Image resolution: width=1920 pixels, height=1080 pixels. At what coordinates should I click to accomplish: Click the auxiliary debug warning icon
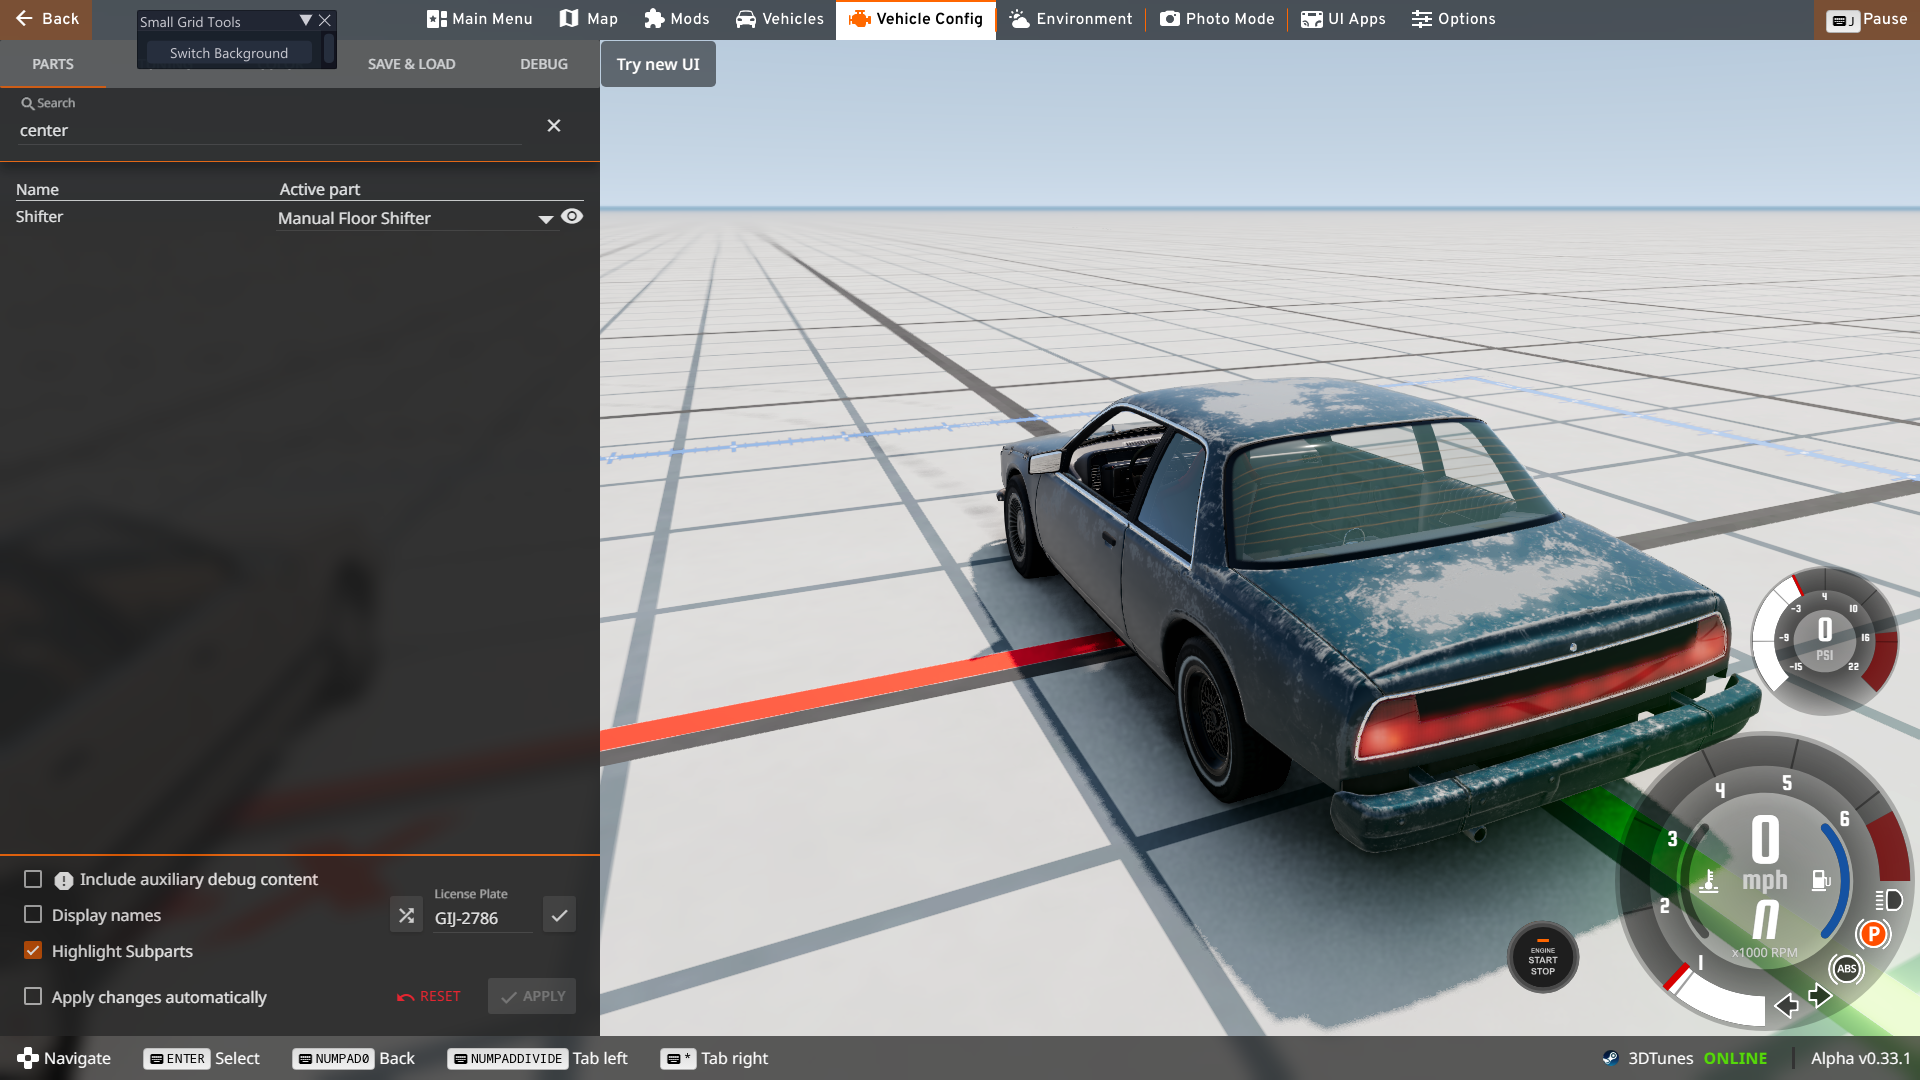tap(64, 880)
